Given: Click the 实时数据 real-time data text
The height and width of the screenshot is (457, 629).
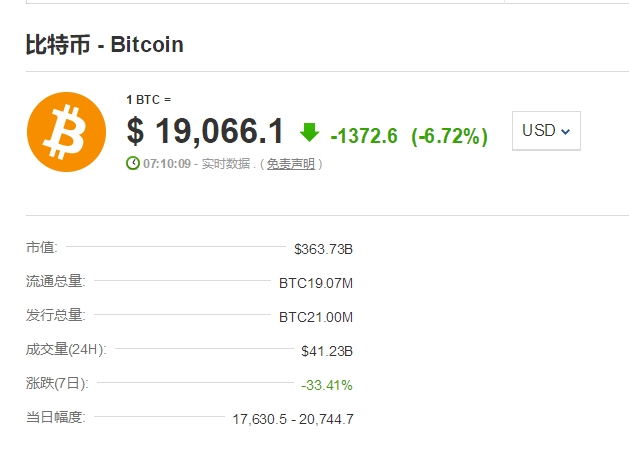Looking at the screenshot, I should tap(225, 163).
